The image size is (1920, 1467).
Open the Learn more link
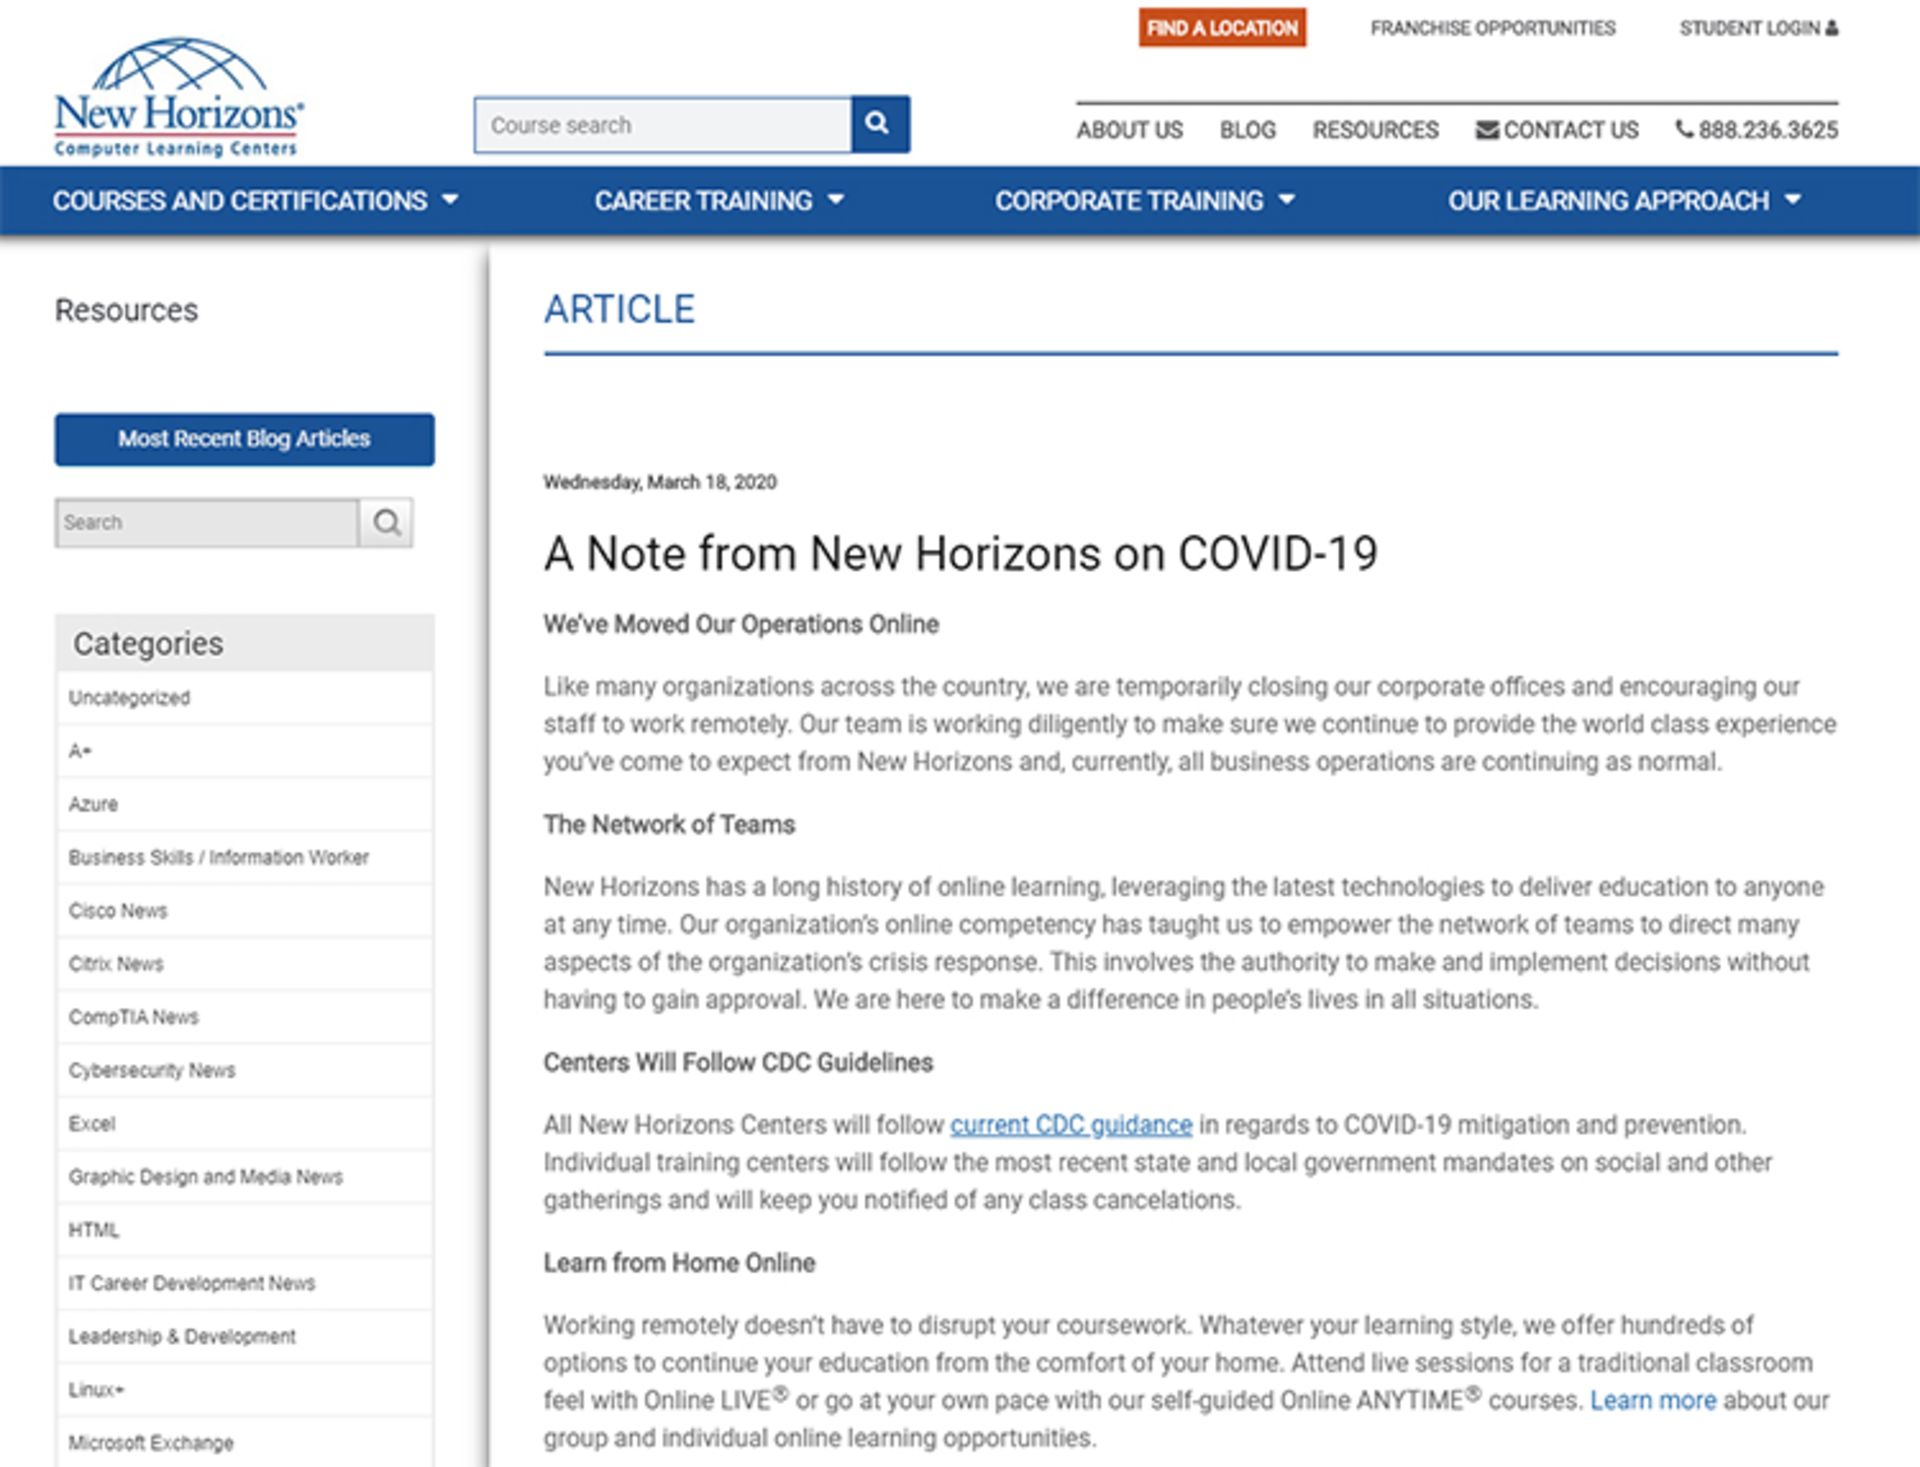click(1652, 1400)
